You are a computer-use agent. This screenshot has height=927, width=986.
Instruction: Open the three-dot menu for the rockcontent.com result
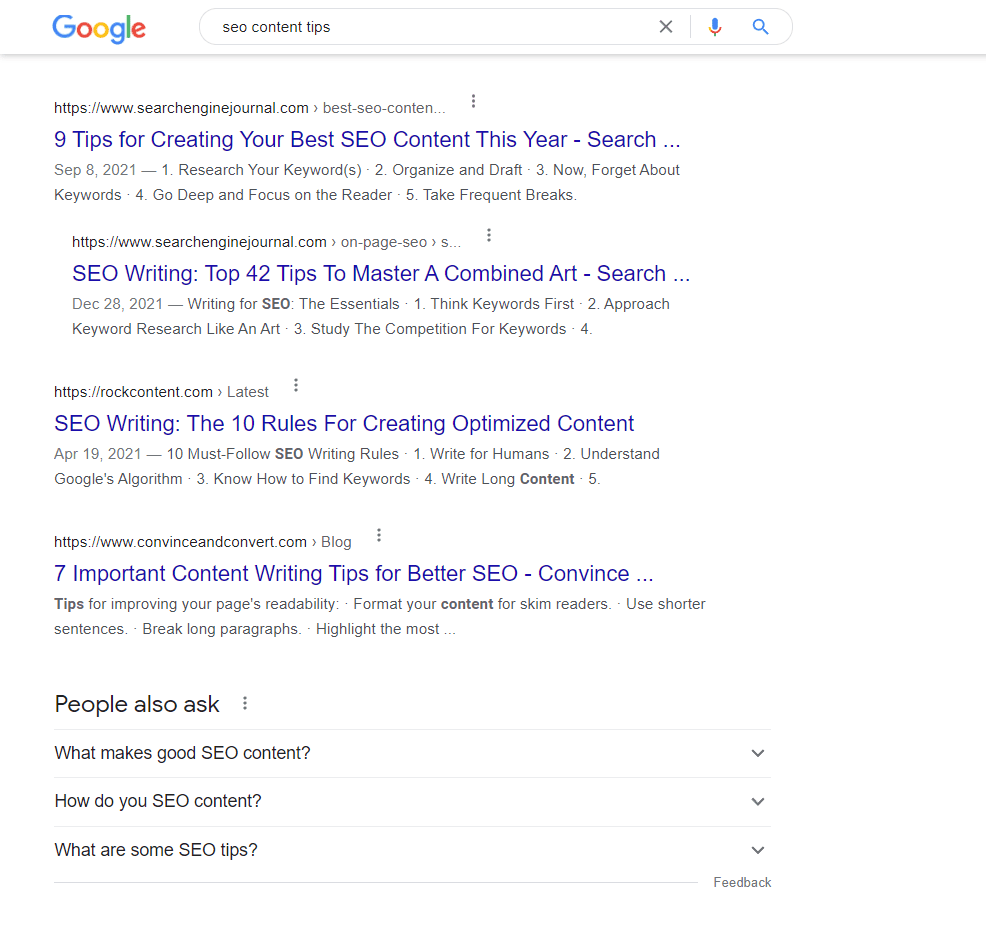(296, 384)
